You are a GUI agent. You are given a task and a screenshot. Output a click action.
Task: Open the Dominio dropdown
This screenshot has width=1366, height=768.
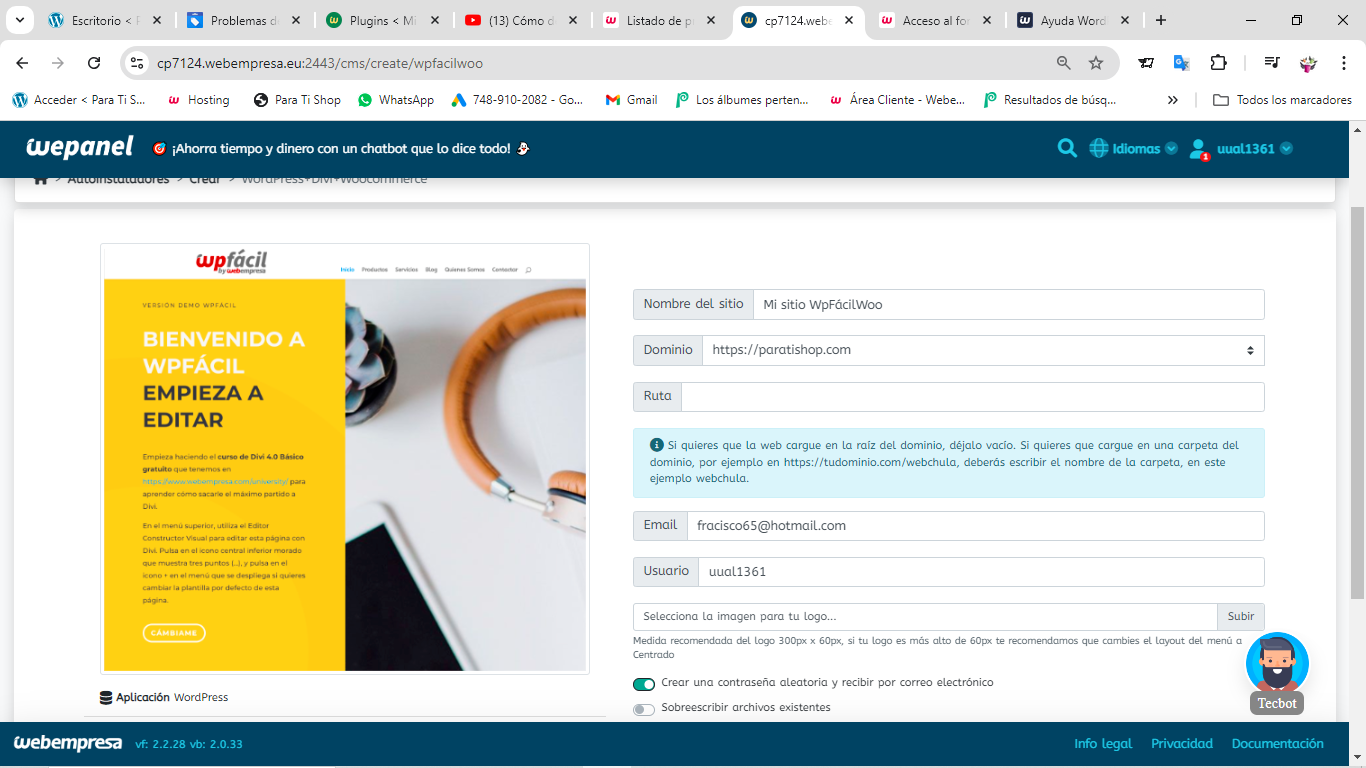coord(983,350)
